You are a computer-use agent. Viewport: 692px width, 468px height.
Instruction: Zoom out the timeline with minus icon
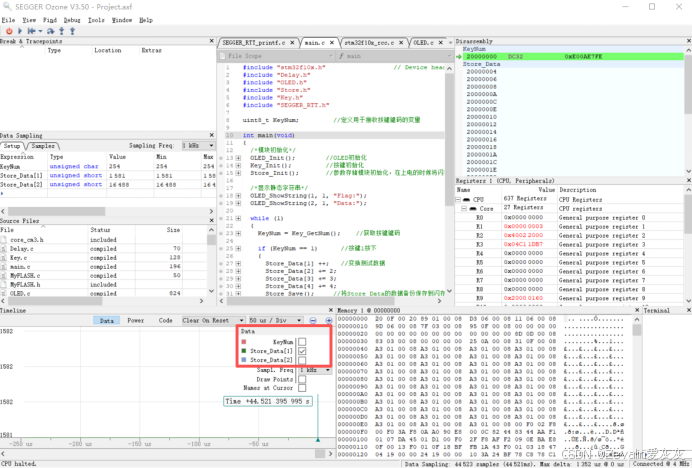[313, 321]
